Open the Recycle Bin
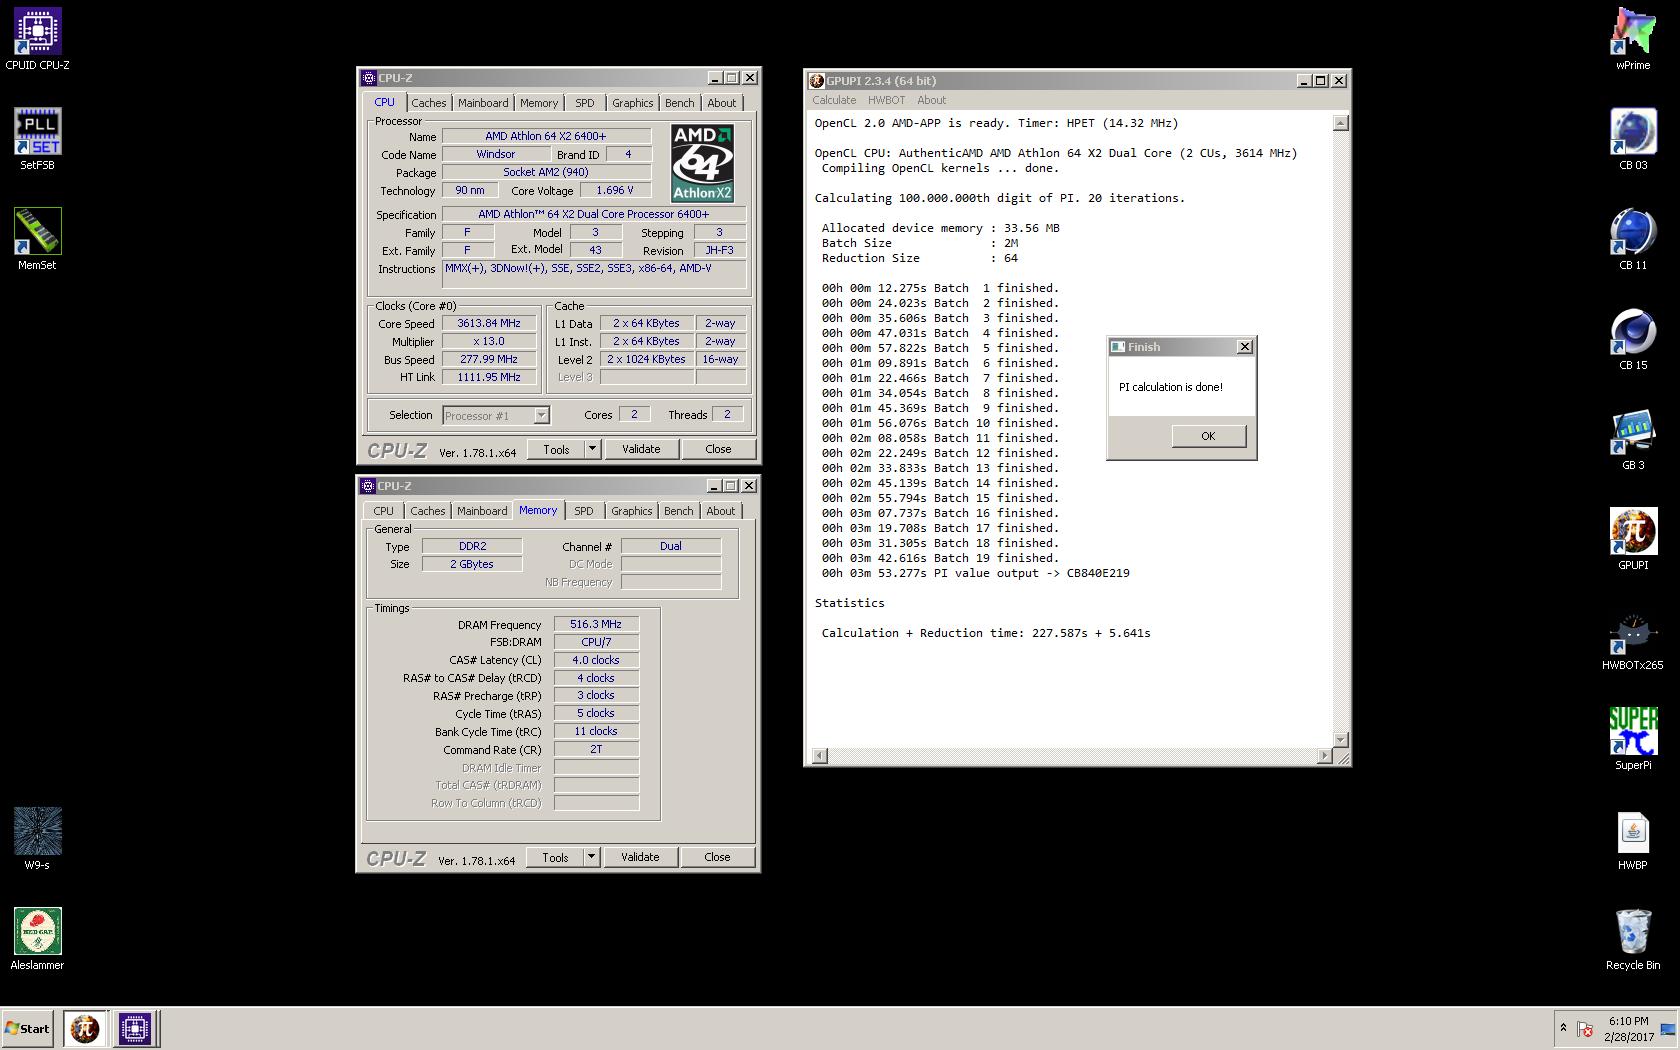The width and height of the screenshot is (1680, 1050). (1633, 939)
